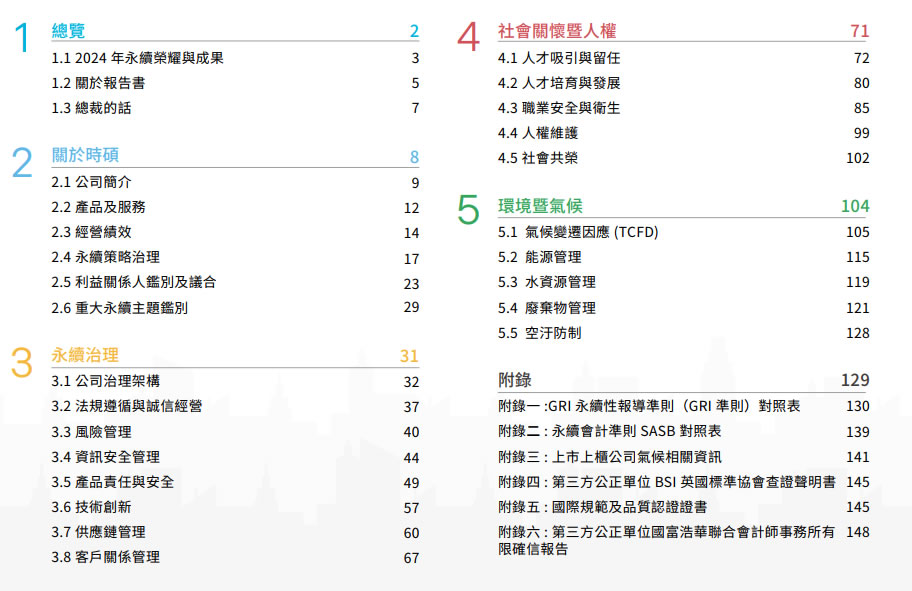Jump to 4.3 職業安全與衛生

[x=559, y=108]
